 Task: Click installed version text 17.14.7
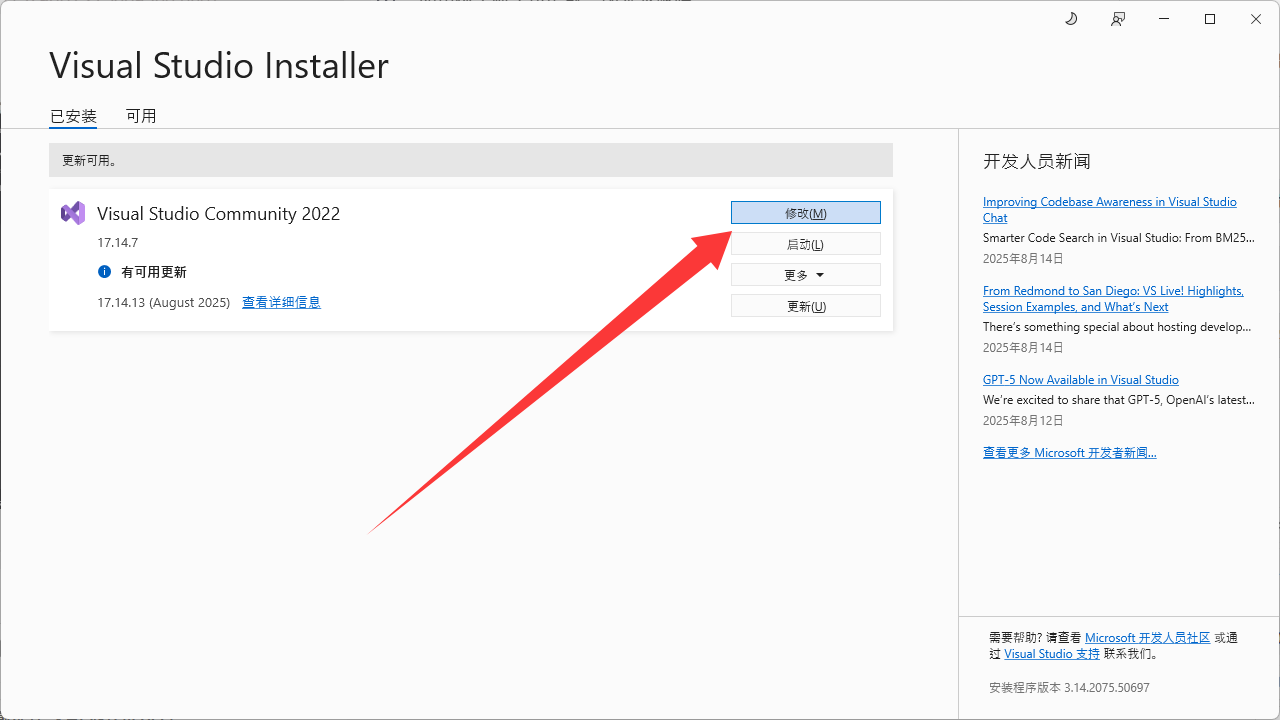click(x=118, y=243)
